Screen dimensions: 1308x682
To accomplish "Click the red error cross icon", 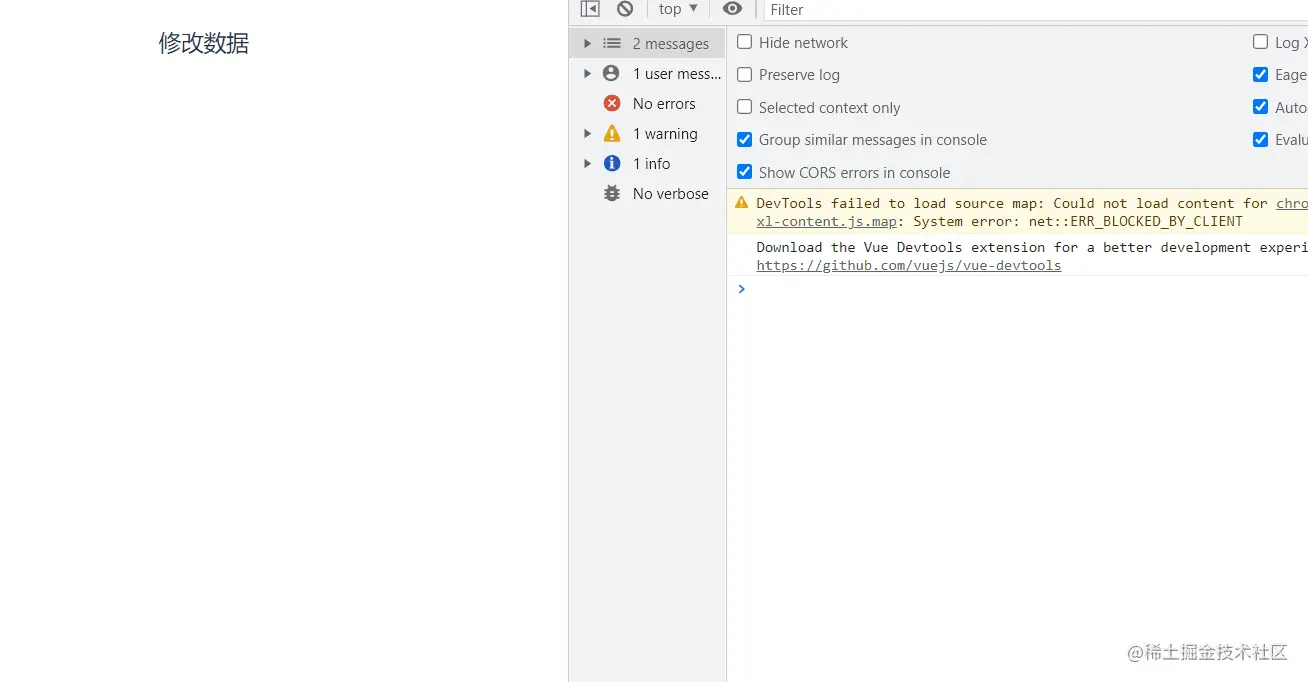I will point(612,104).
